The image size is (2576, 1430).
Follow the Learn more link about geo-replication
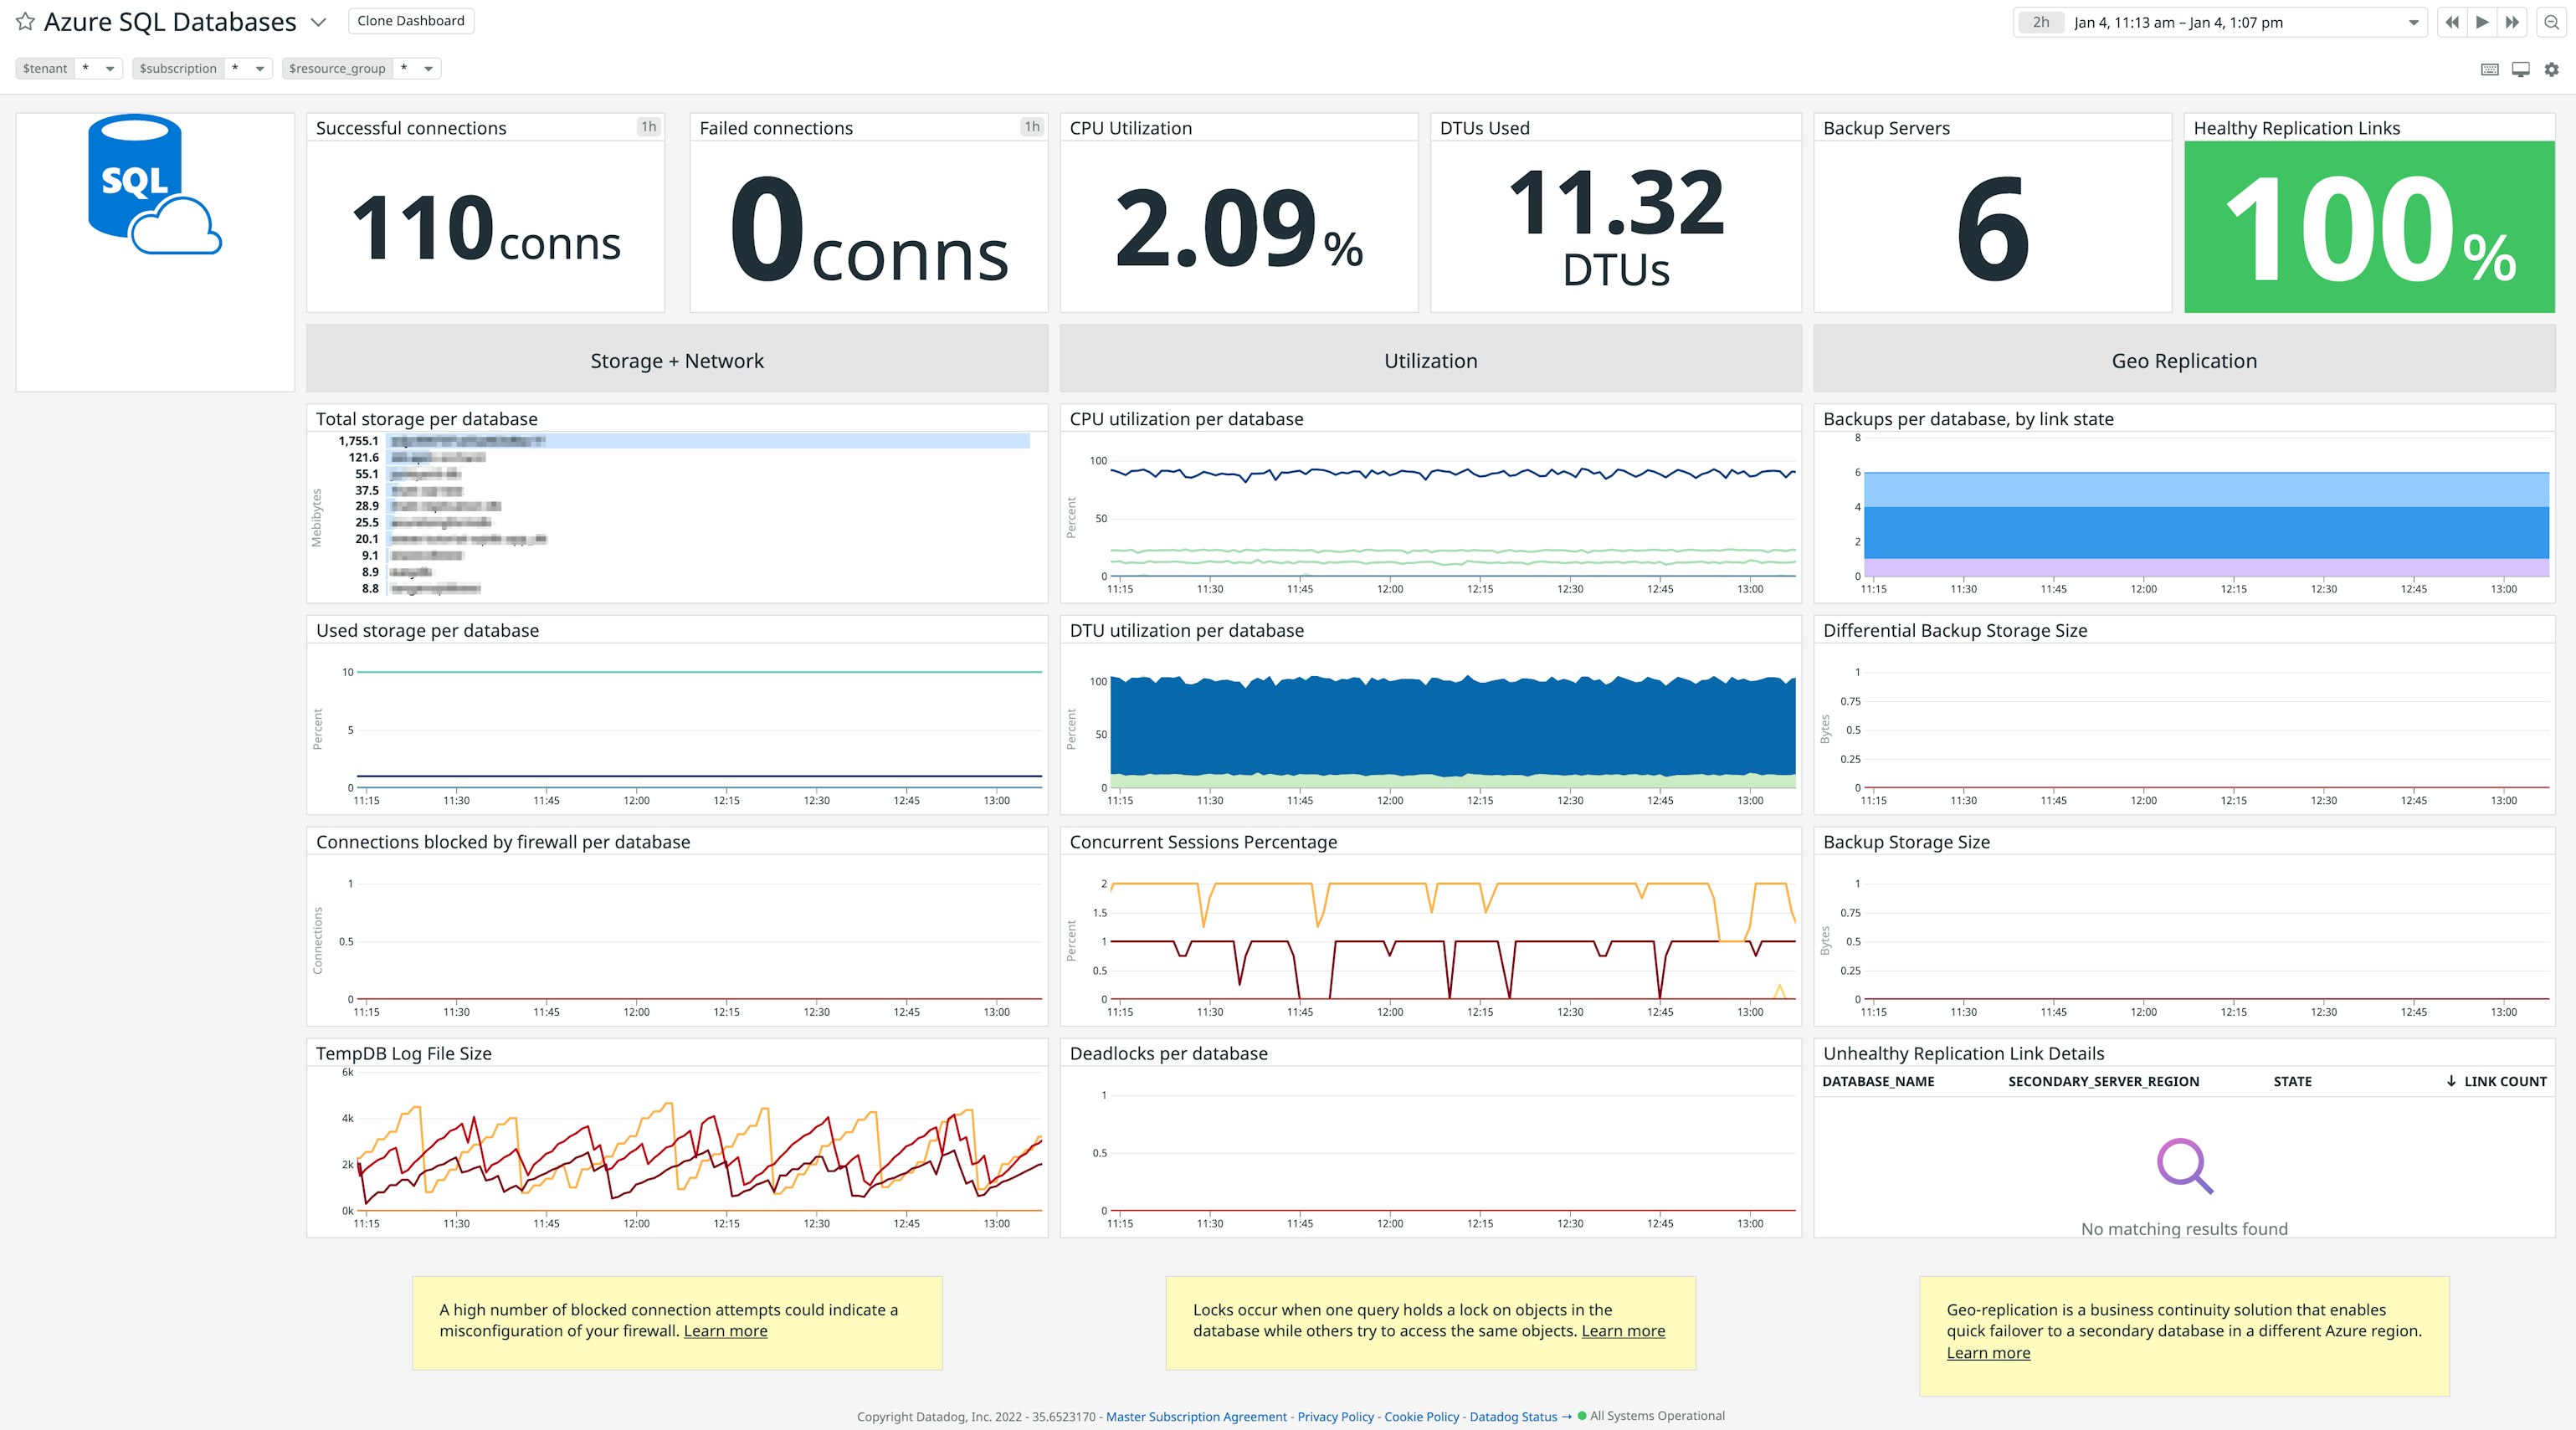click(x=1988, y=1352)
